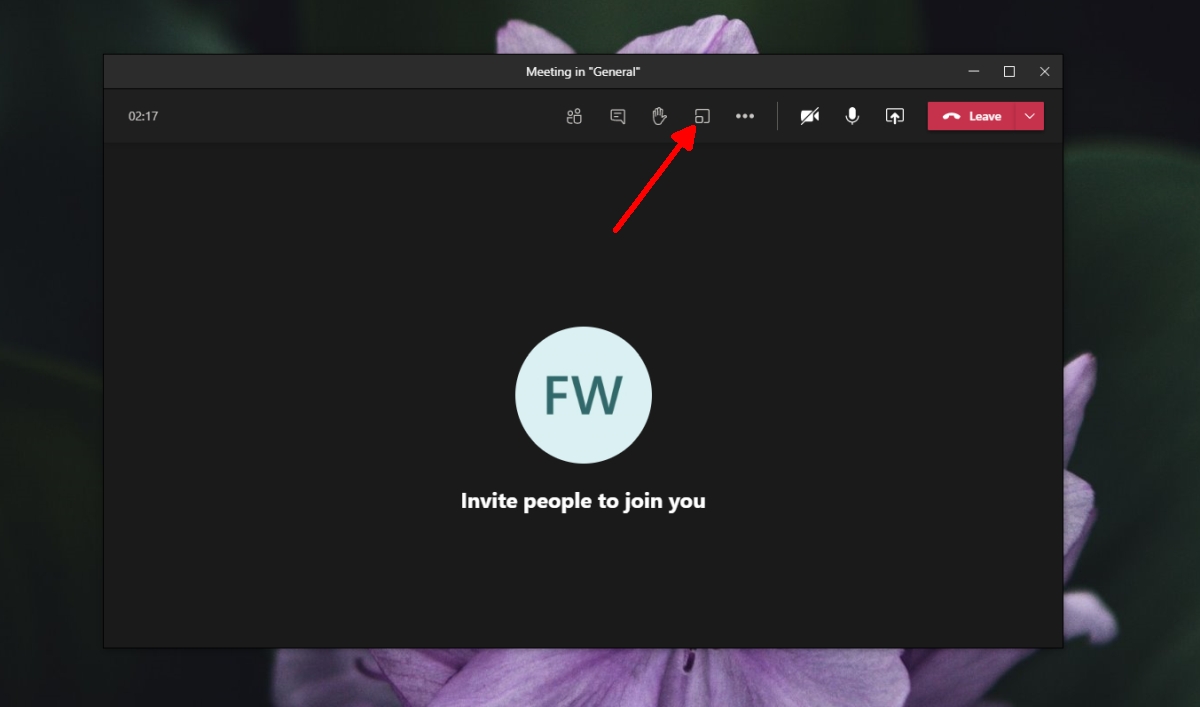Image resolution: width=1200 pixels, height=707 pixels.
Task: Expand the Leave options dropdown arrow
Action: click(x=1030, y=116)
